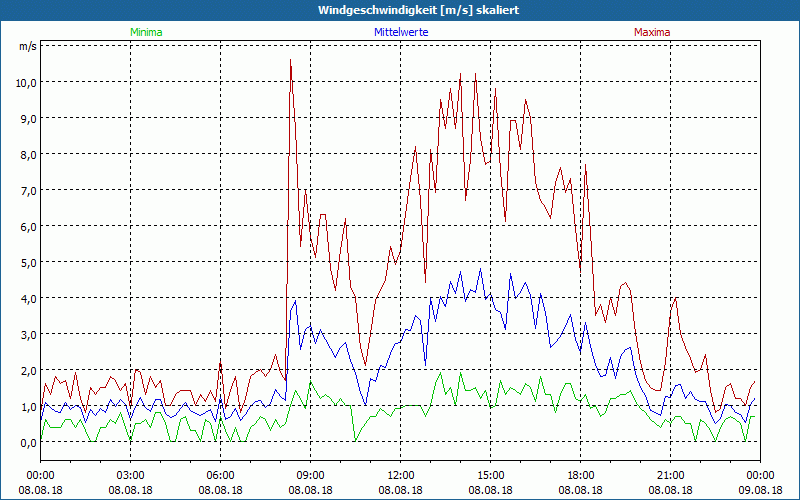Click the '7,0' y-axis value
Viewport: 800px width, 500px height.
(x=29, y=190)
